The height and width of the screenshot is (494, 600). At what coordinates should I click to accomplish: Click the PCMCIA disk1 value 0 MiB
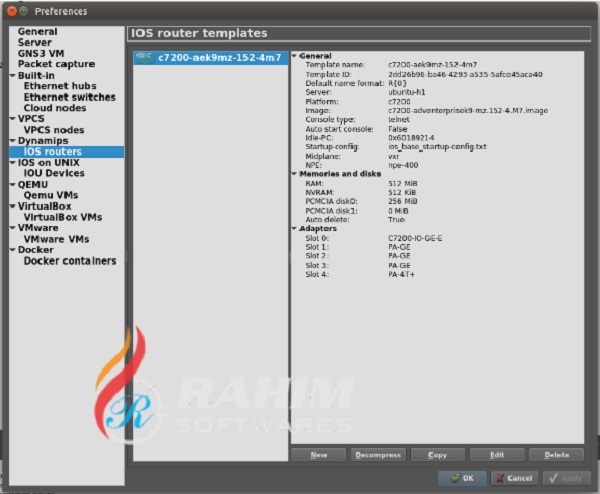coord(398,211)
